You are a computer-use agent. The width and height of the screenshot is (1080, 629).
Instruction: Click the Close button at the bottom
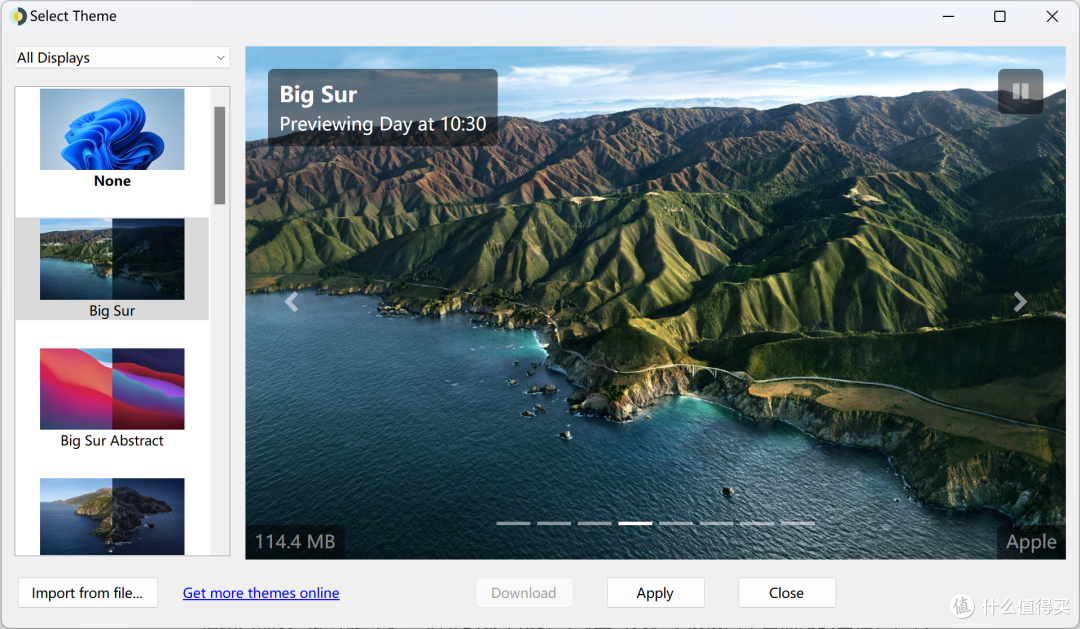click(787, 593)
